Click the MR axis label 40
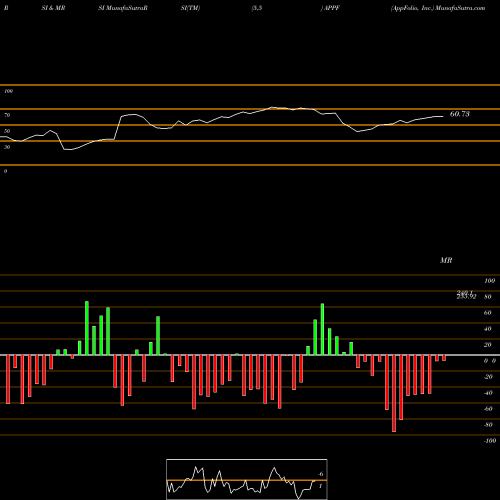Screen dimensions: 500x500 (x=488, y=329)
